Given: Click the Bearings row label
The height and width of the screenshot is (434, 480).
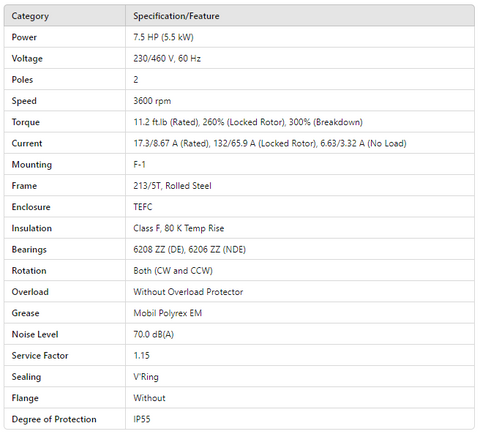Looking at the screenshot, I should coord(29,250).
